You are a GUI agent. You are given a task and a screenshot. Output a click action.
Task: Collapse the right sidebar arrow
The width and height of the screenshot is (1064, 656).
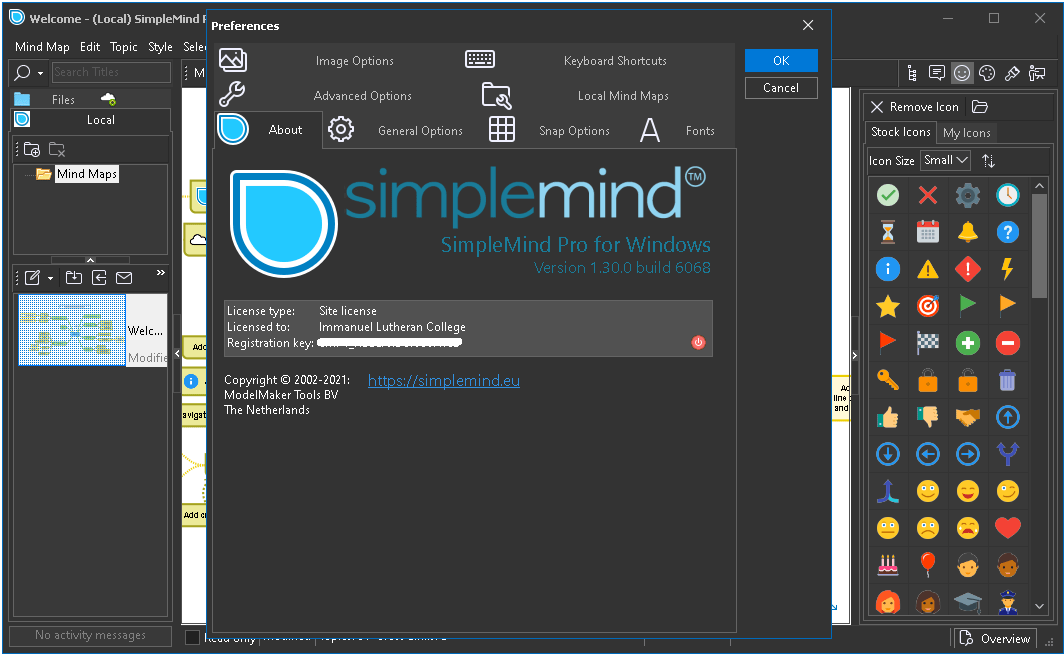tap(854, 355)
